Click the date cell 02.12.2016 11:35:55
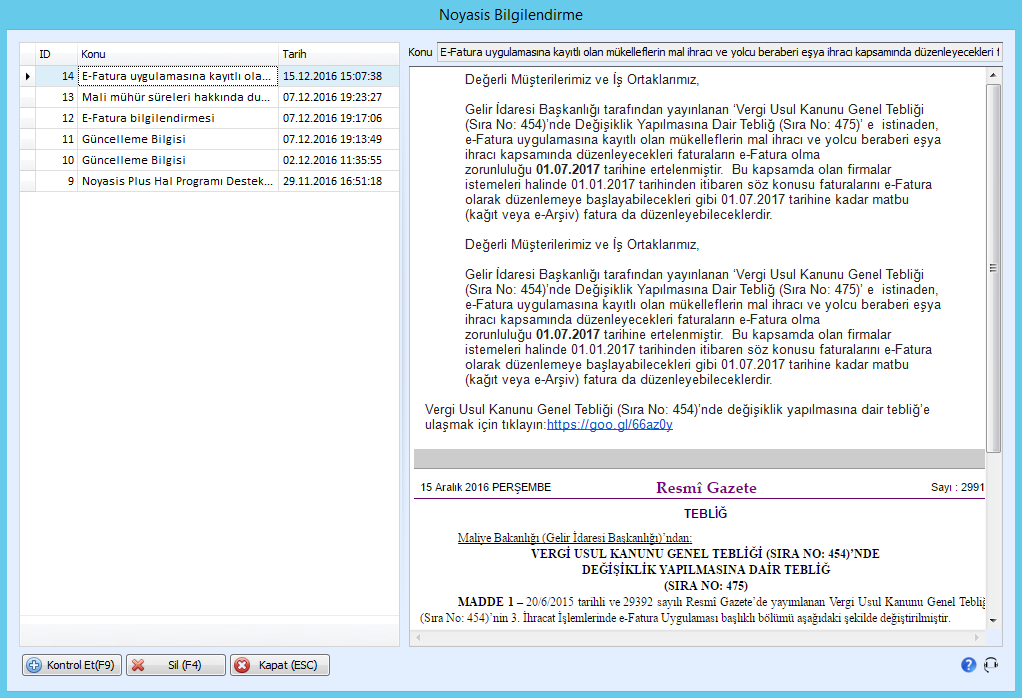Viewport: 1022px width, 698px height. [338, 160]
